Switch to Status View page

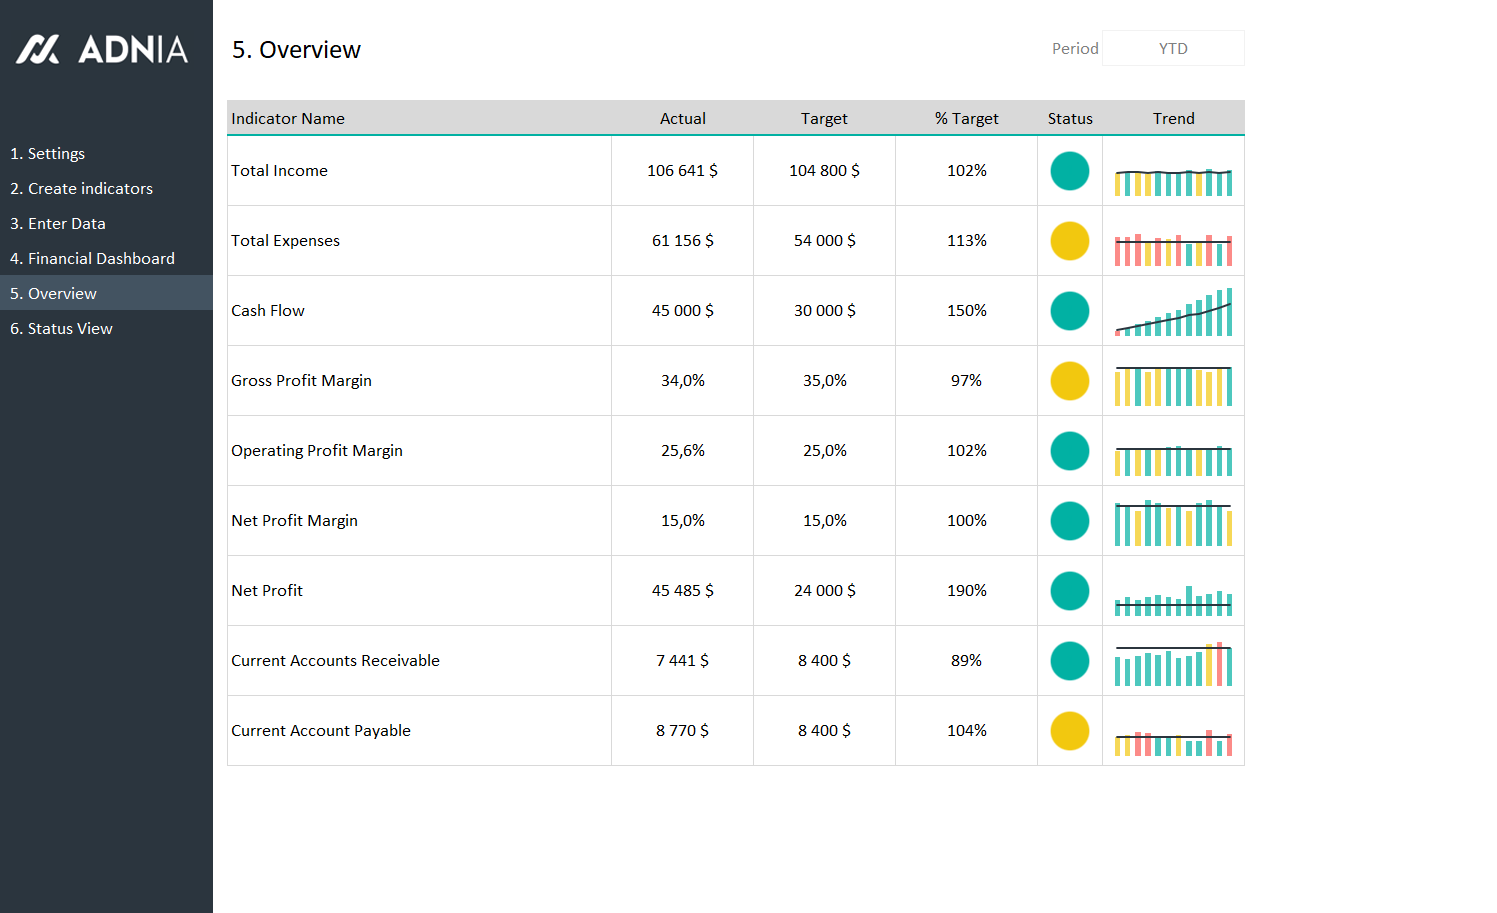click(61, 328)
